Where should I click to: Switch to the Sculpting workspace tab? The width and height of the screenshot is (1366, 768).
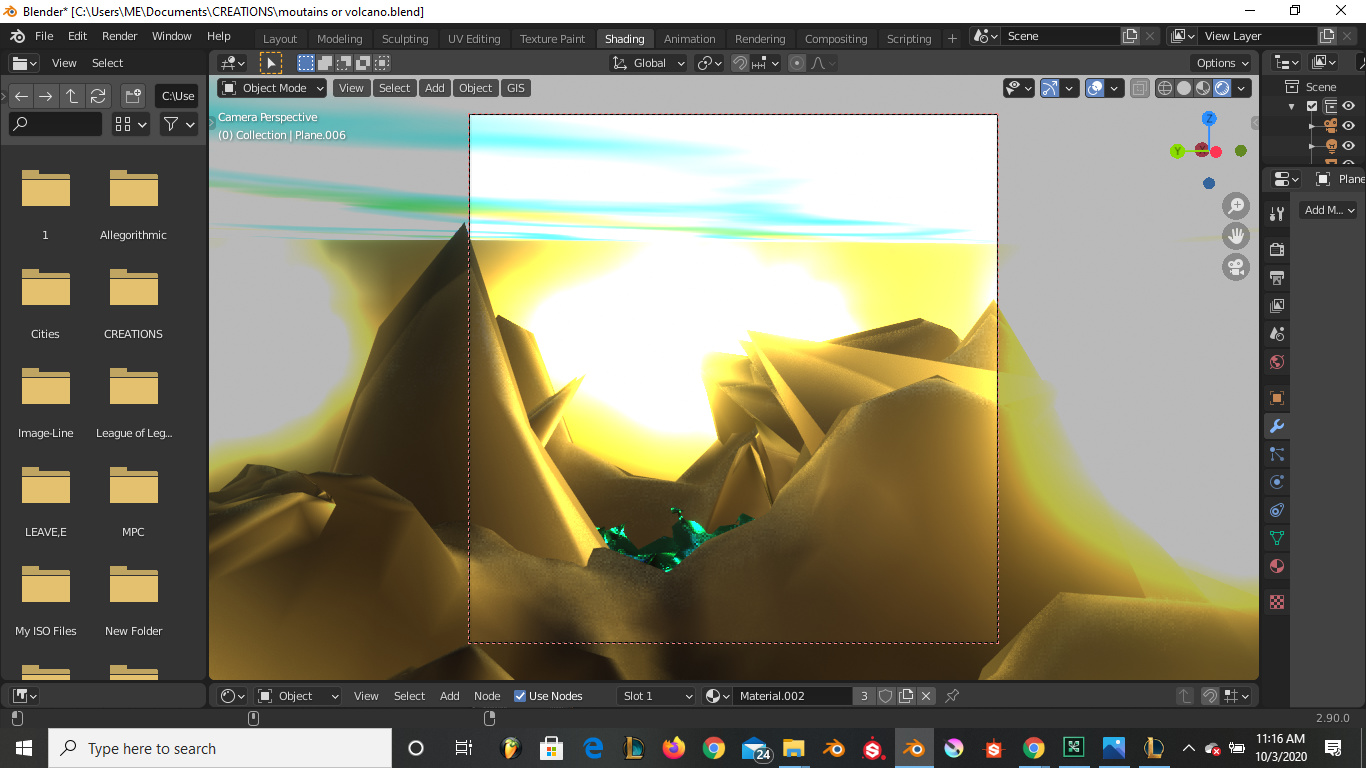point(405,39)
